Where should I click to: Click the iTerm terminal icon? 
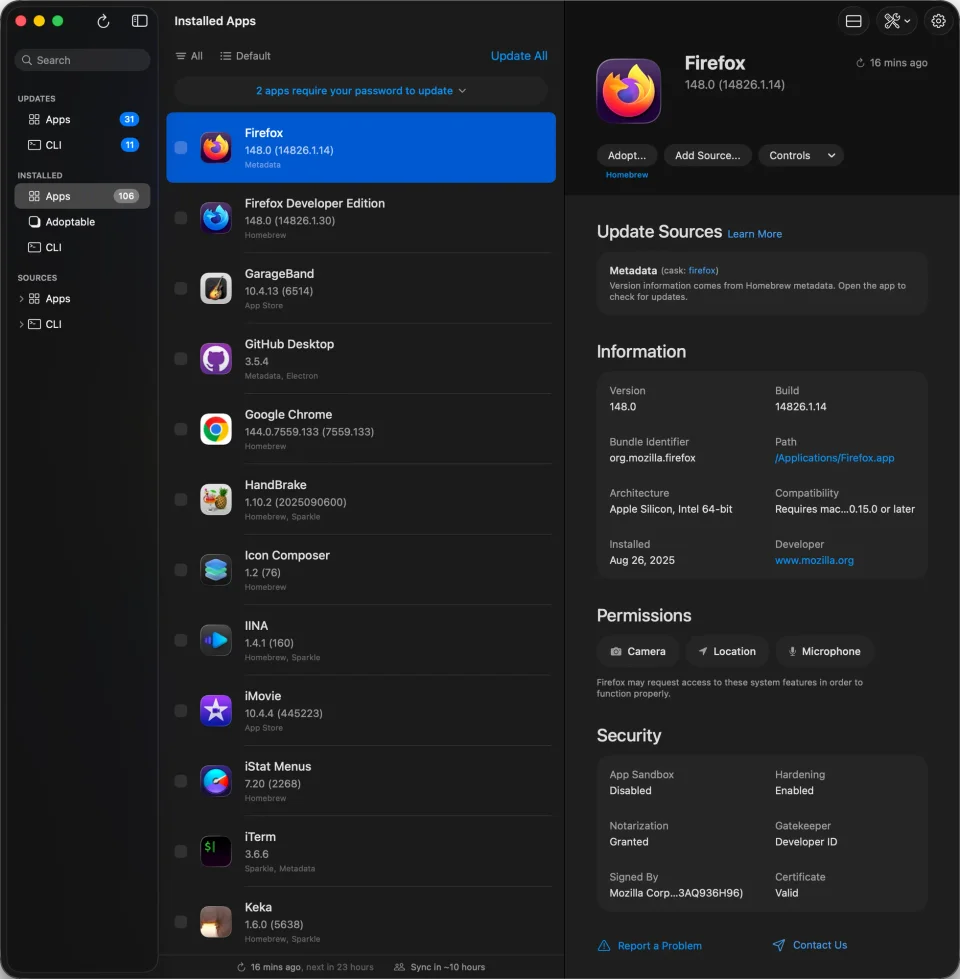pos(216,852)
